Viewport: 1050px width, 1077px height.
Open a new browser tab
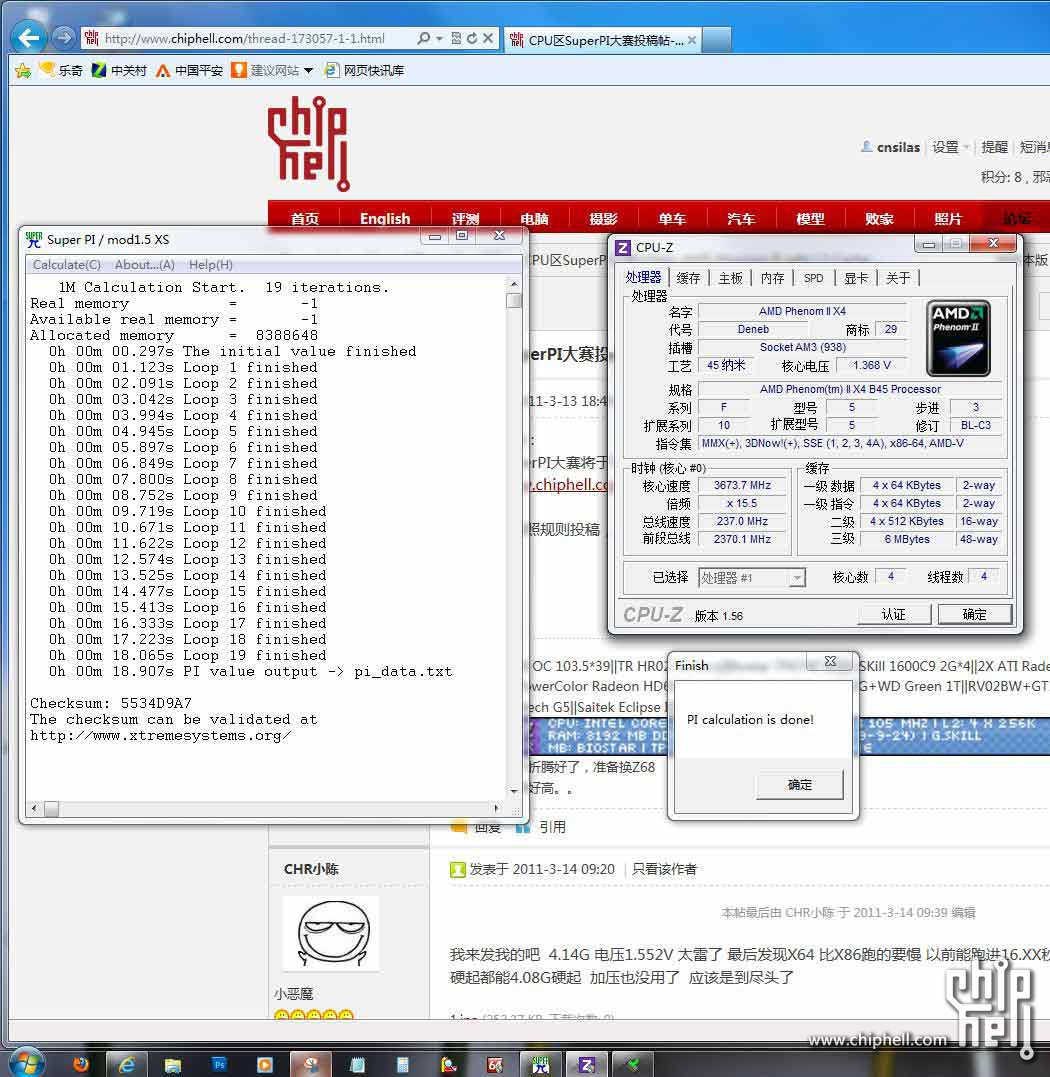point(716,40)
